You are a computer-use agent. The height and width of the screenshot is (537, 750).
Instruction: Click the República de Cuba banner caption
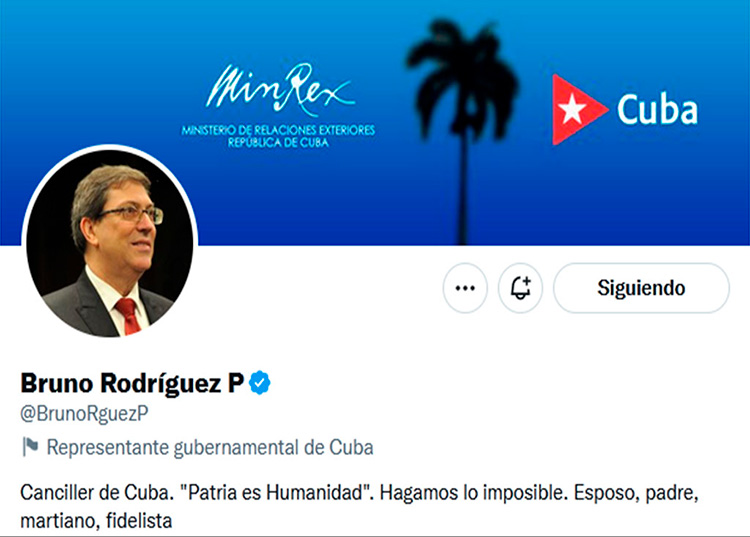pos(278,142)
